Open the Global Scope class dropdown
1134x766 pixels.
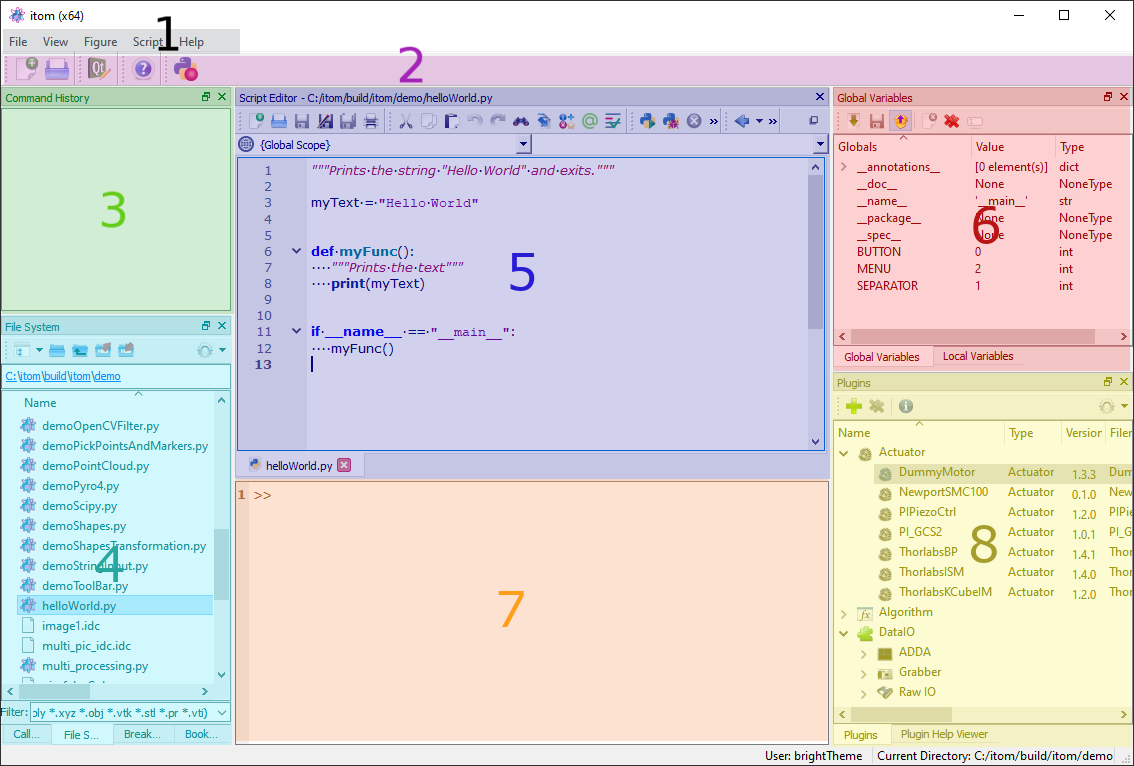[x=524, y=145]
